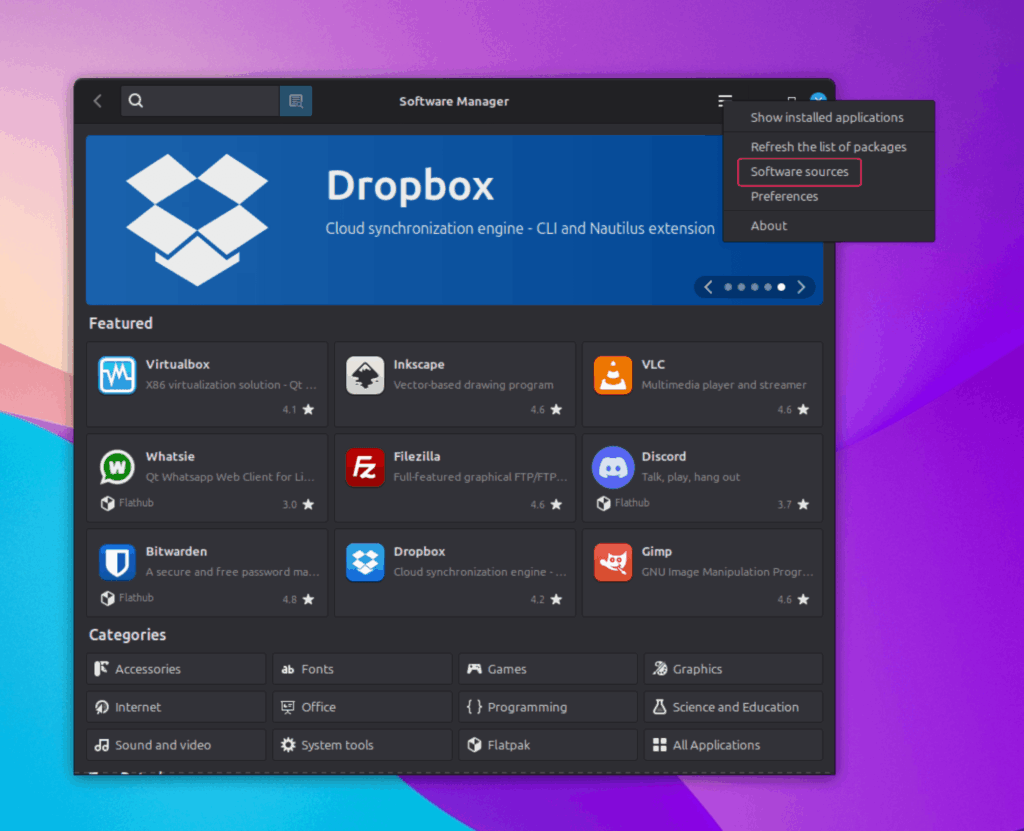Open the Games category

(548, 669)
